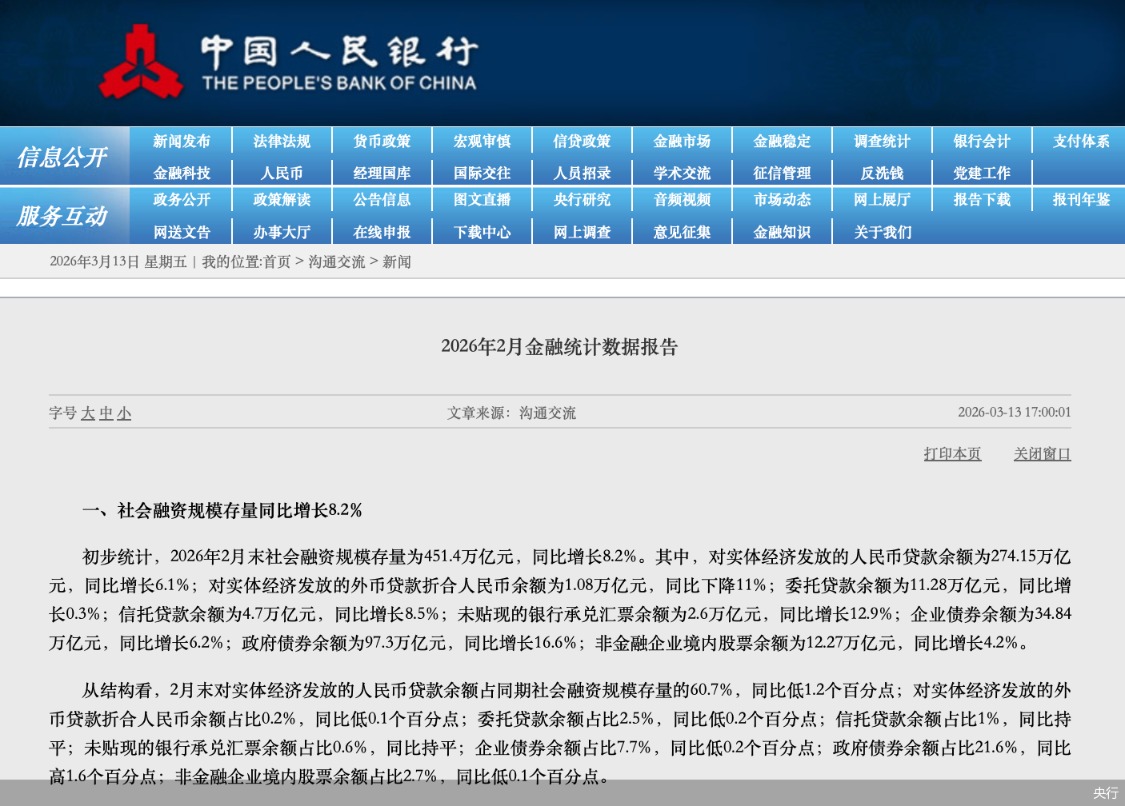Open 网上调查 under 服务互动
Screen dimensions: 1125x806
[x=583, y=231]
